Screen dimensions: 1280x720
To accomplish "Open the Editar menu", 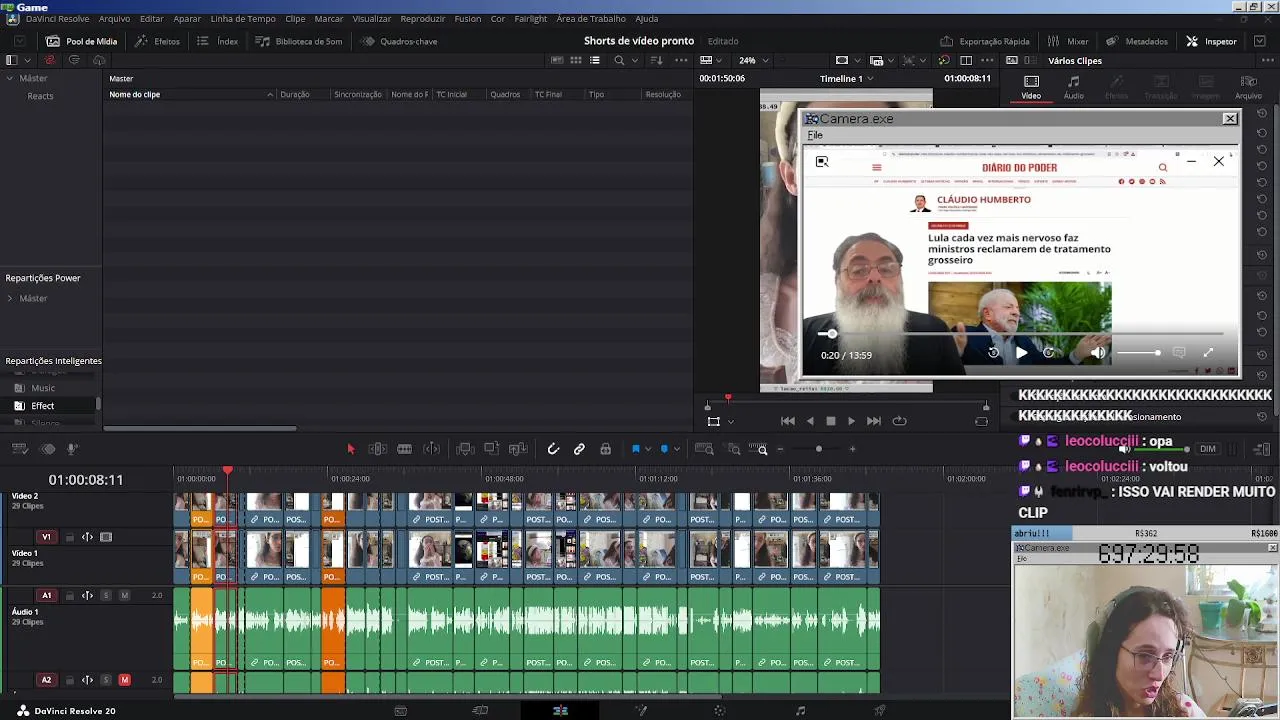I will (x=152, y=19).
